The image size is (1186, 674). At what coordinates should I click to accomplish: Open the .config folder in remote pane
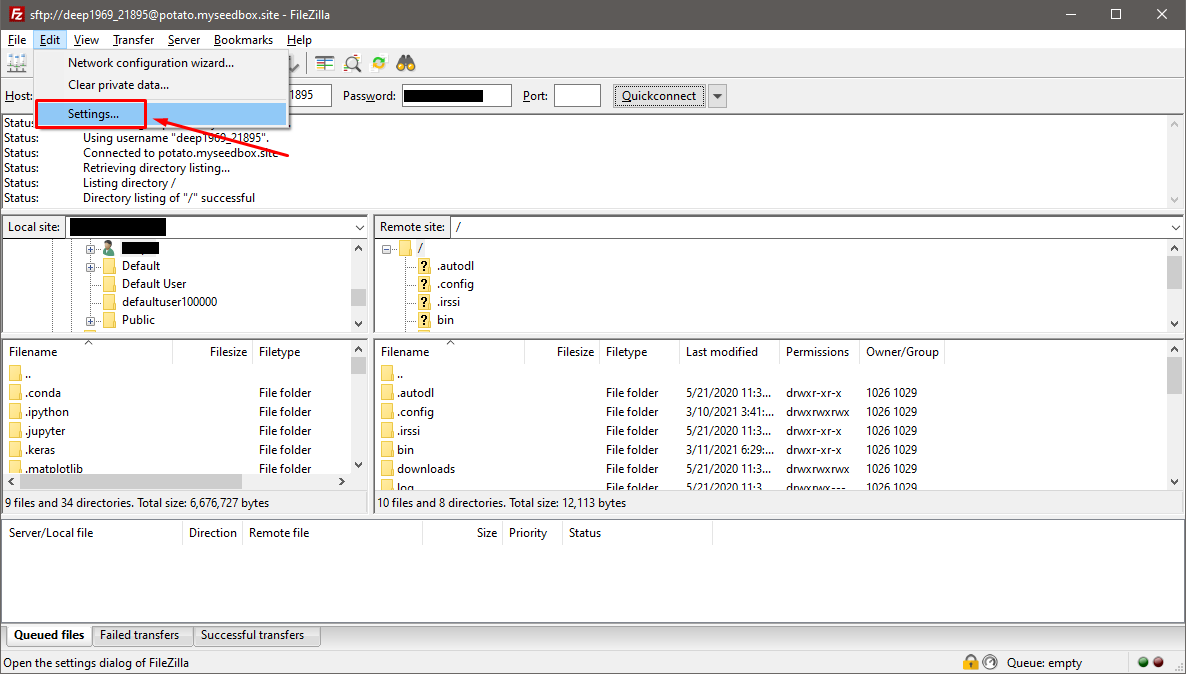(416, 411)
